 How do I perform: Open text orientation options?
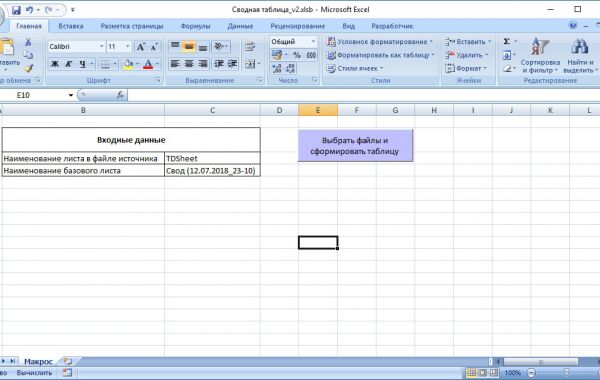click(x=220, y=46)
